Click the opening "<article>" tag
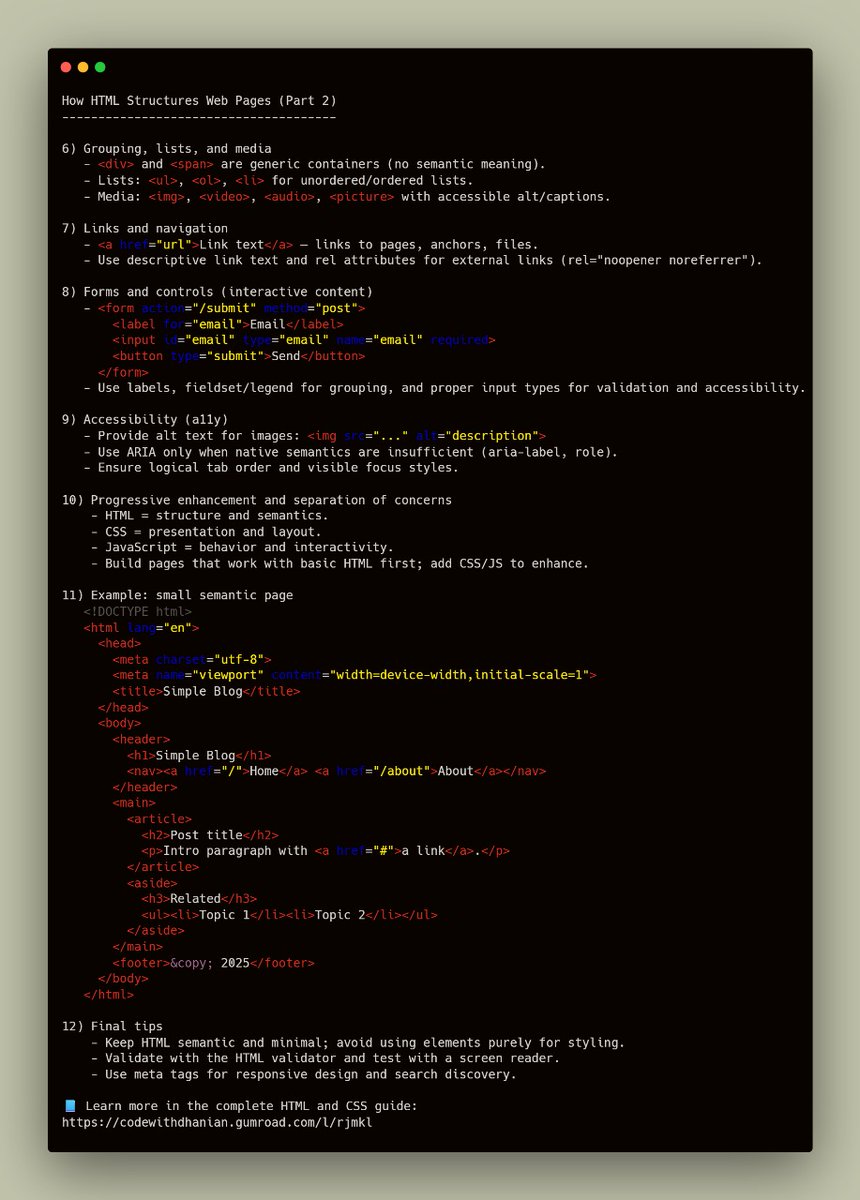 (x=159, y=819)
